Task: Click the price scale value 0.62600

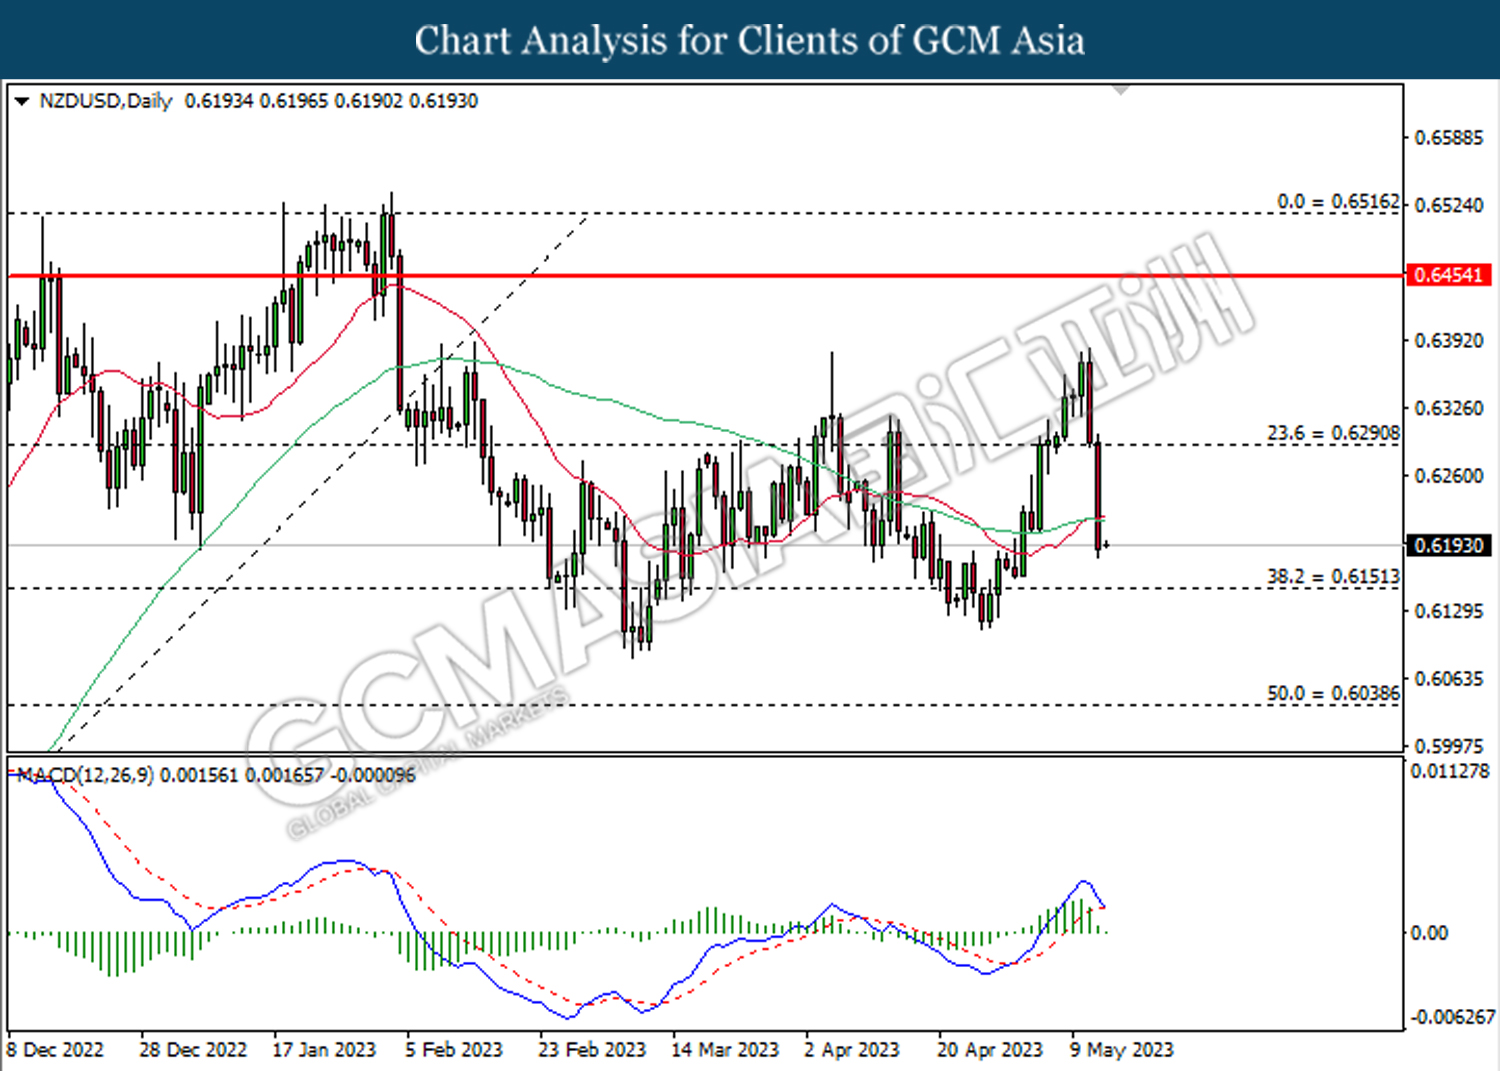Action: (1449, 476)
